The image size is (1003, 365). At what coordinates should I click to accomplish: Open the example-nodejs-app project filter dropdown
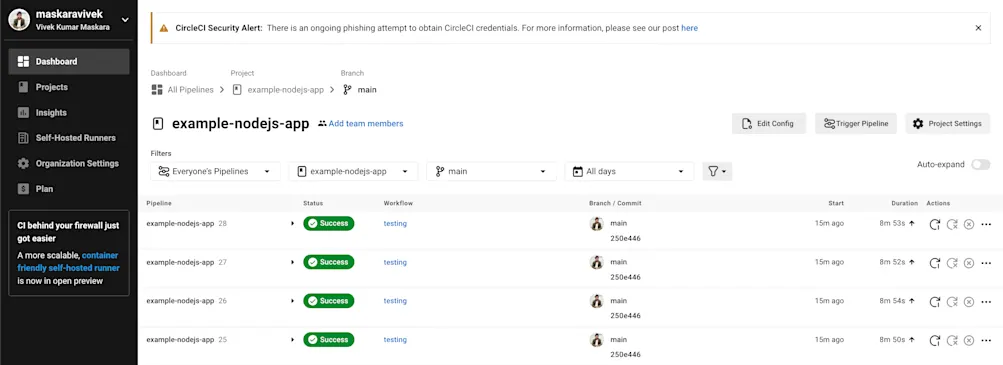[x=353, y=171]
